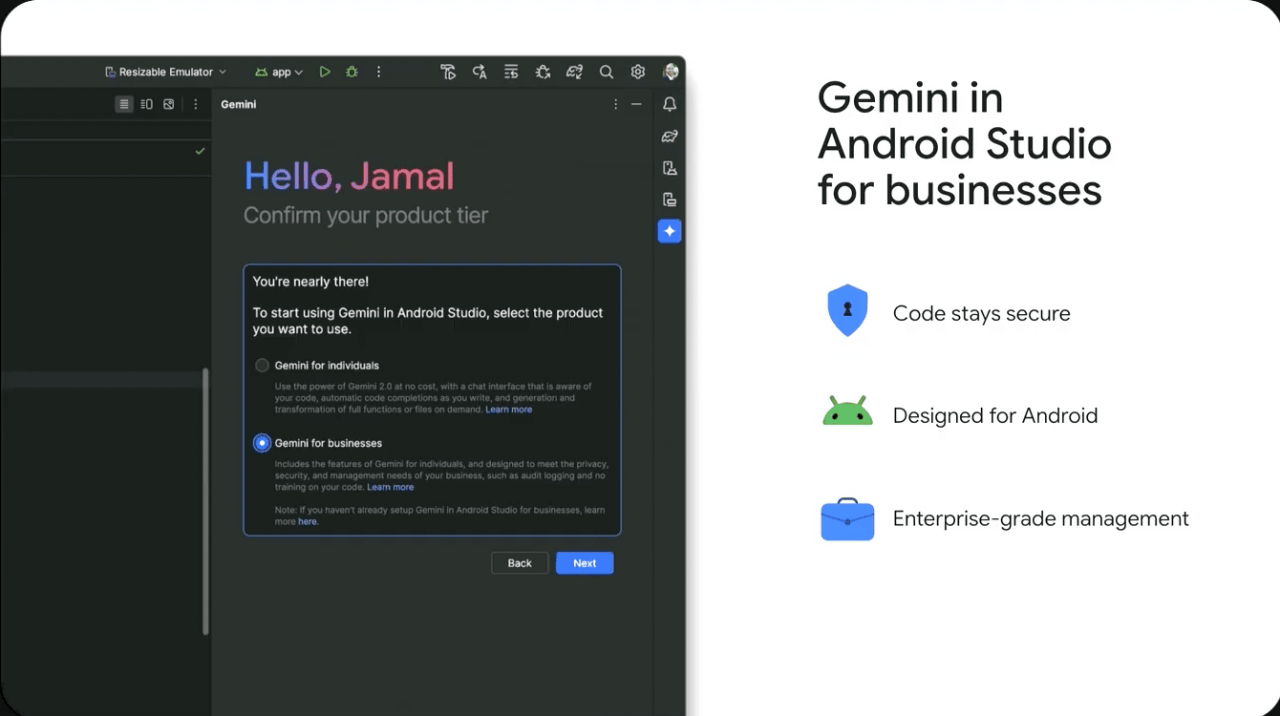Screen dimensions: 1280x716
Task: Select Gemini for individuals radio option
Action: pyautogui.click(x=262, y=365)
